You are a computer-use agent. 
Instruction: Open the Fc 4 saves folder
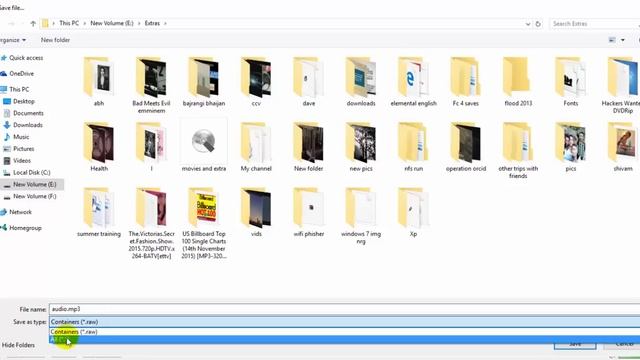click(466, 82)
